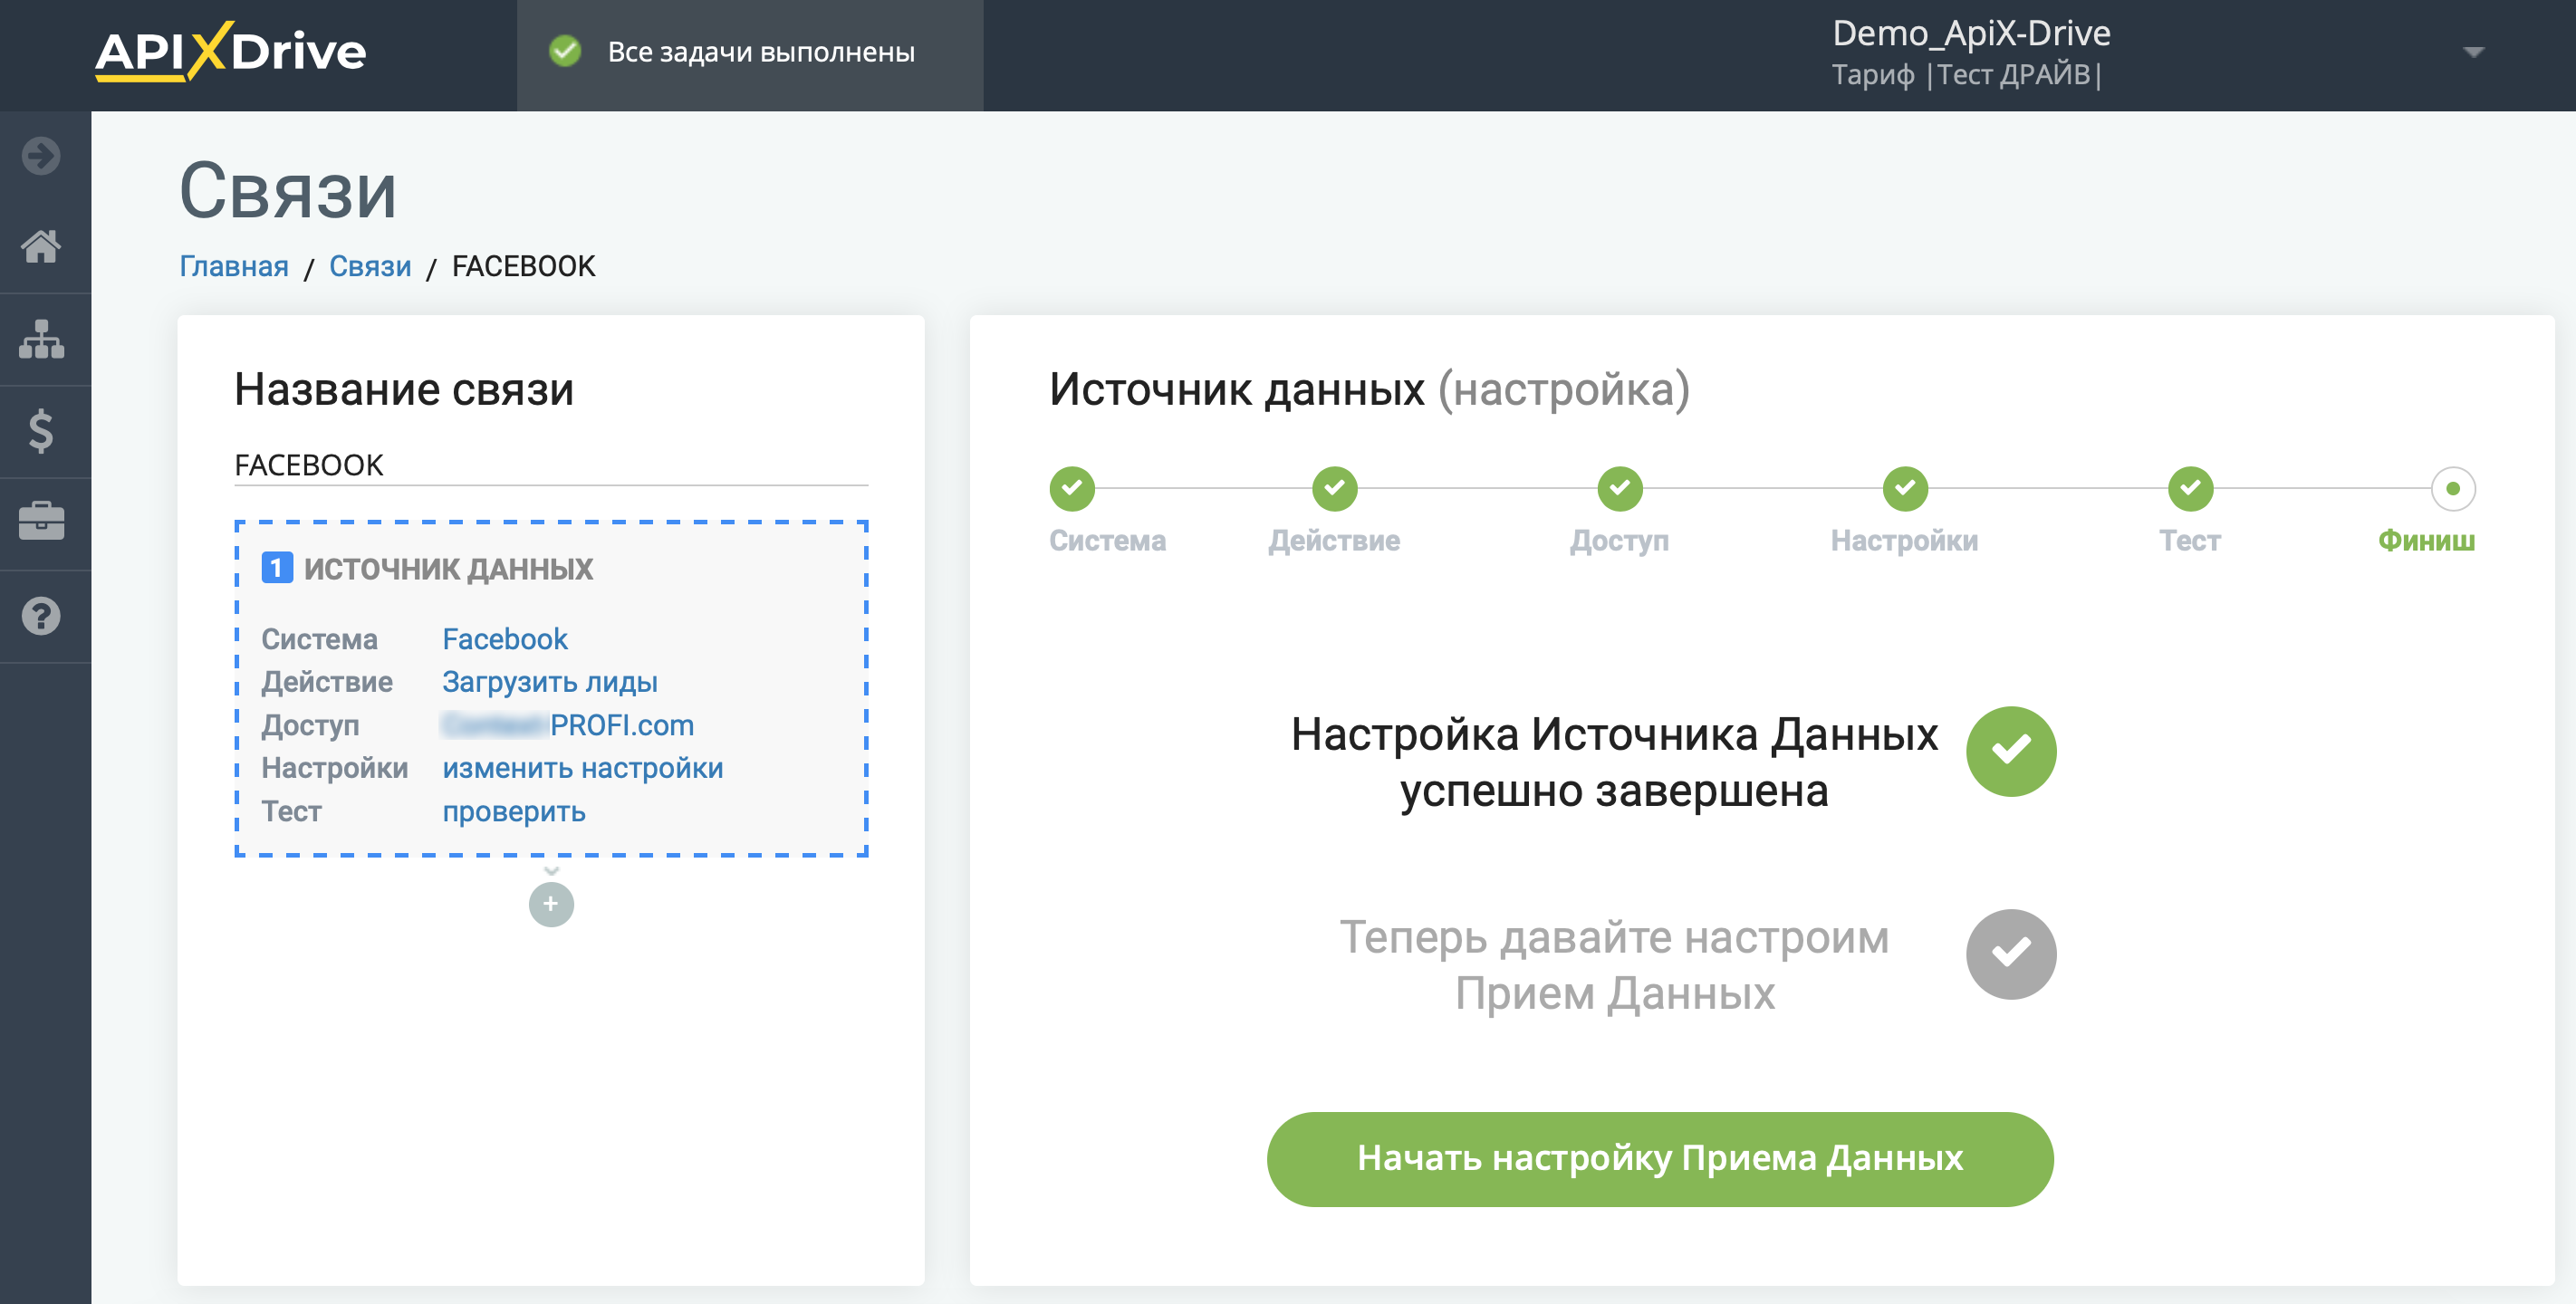The image size is (2576, 1304).
Task: Open the Связи breadcrumb link
Action: (370, 266)
